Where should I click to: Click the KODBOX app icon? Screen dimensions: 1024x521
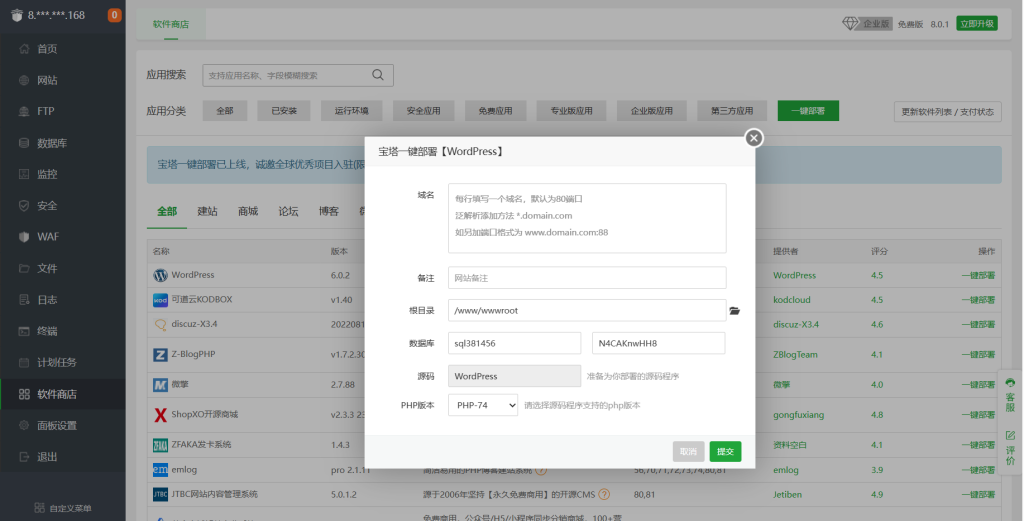pos(161,300)
